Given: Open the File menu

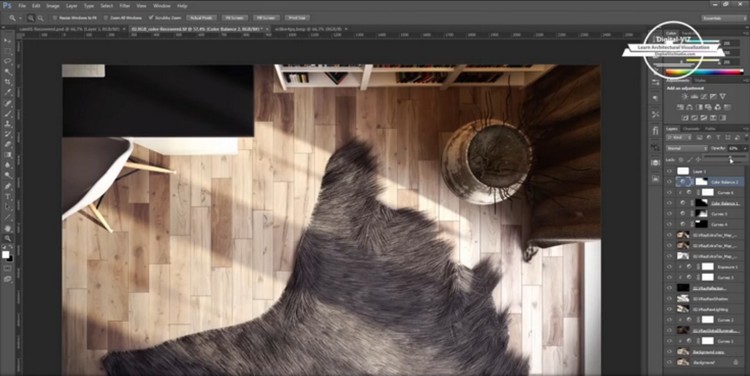Looking at the screenshot, I should click(22, 6).
